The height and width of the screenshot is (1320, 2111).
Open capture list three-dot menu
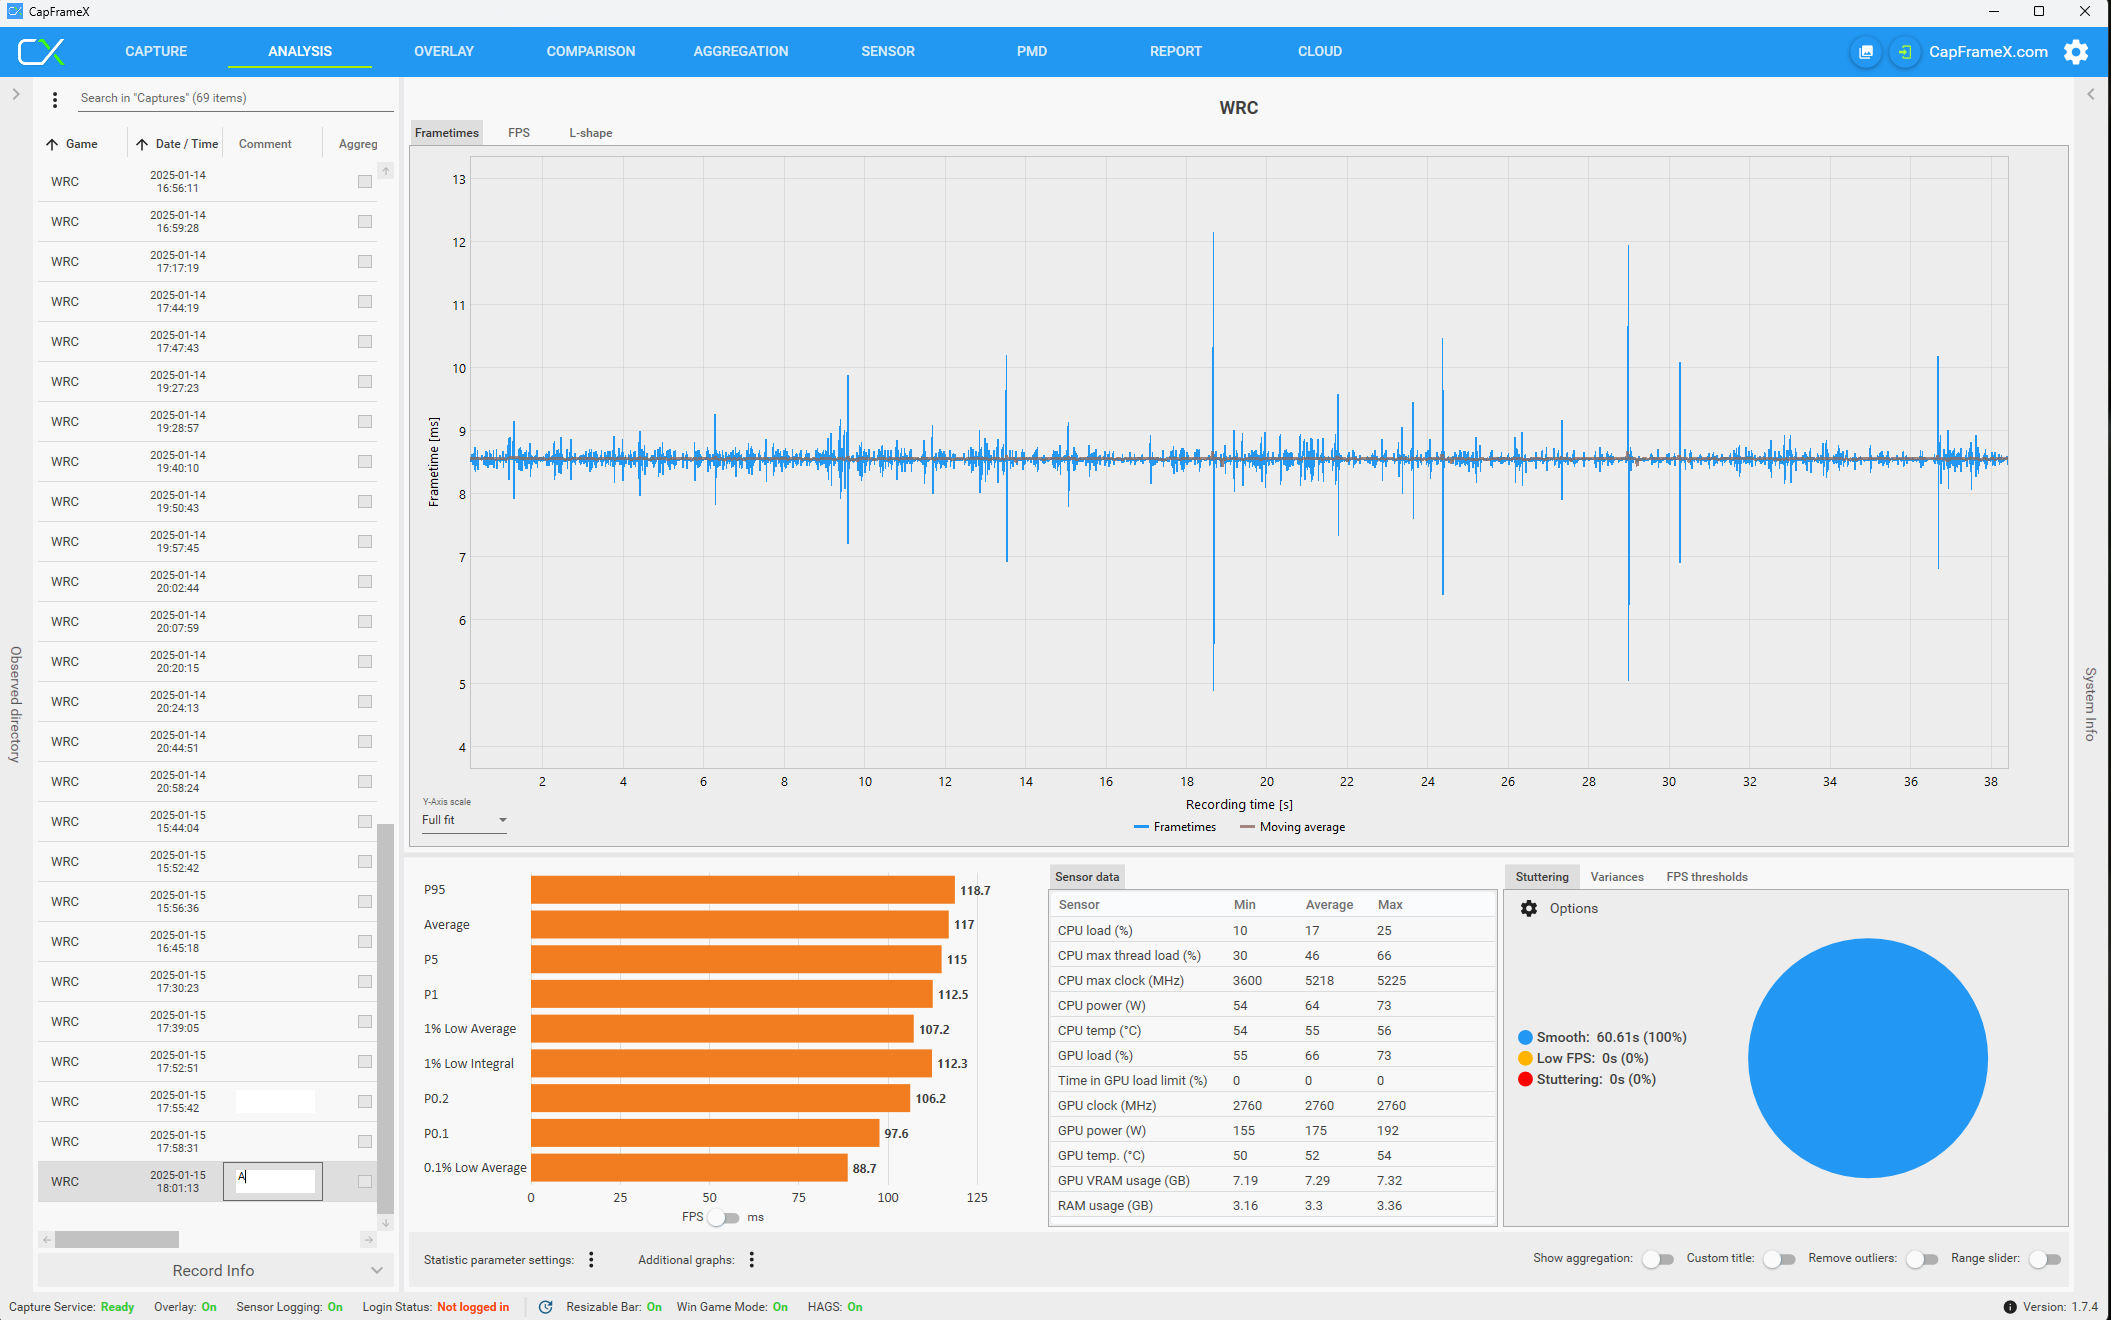pyautogui.click(x=55, y=99)
